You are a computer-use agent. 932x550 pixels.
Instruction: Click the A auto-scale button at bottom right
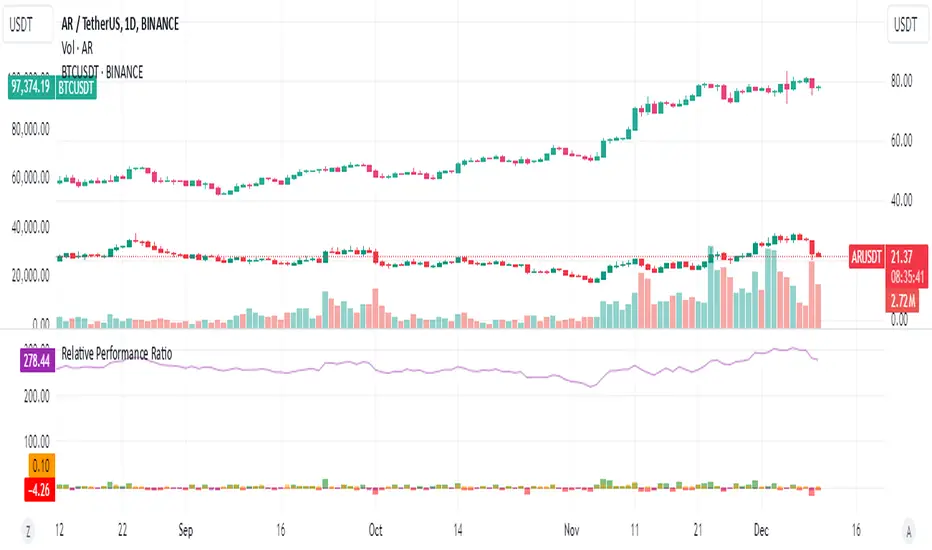pyautogui.click(x=907, y=530)
